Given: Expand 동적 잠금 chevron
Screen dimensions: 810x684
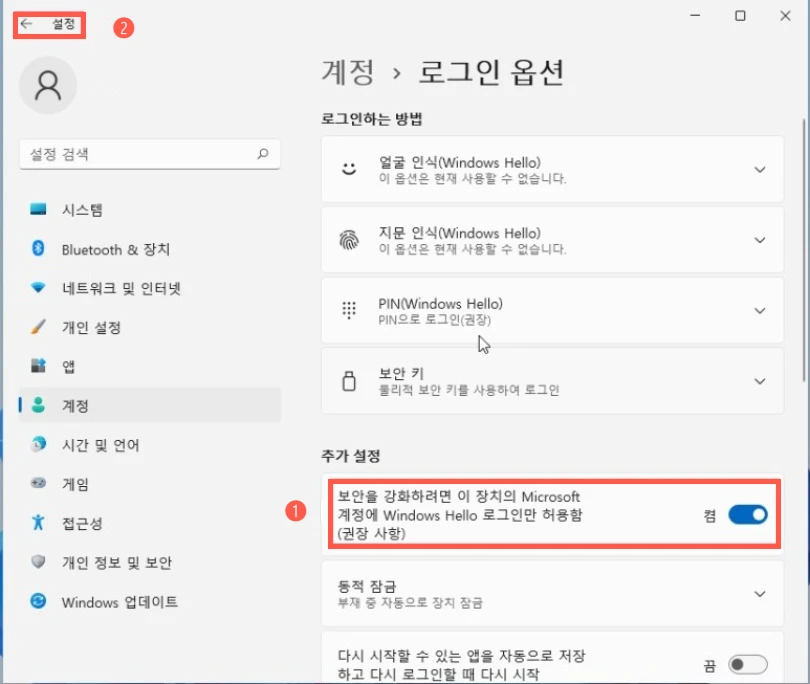Looking at the screenshot, I should click(759, 594).
